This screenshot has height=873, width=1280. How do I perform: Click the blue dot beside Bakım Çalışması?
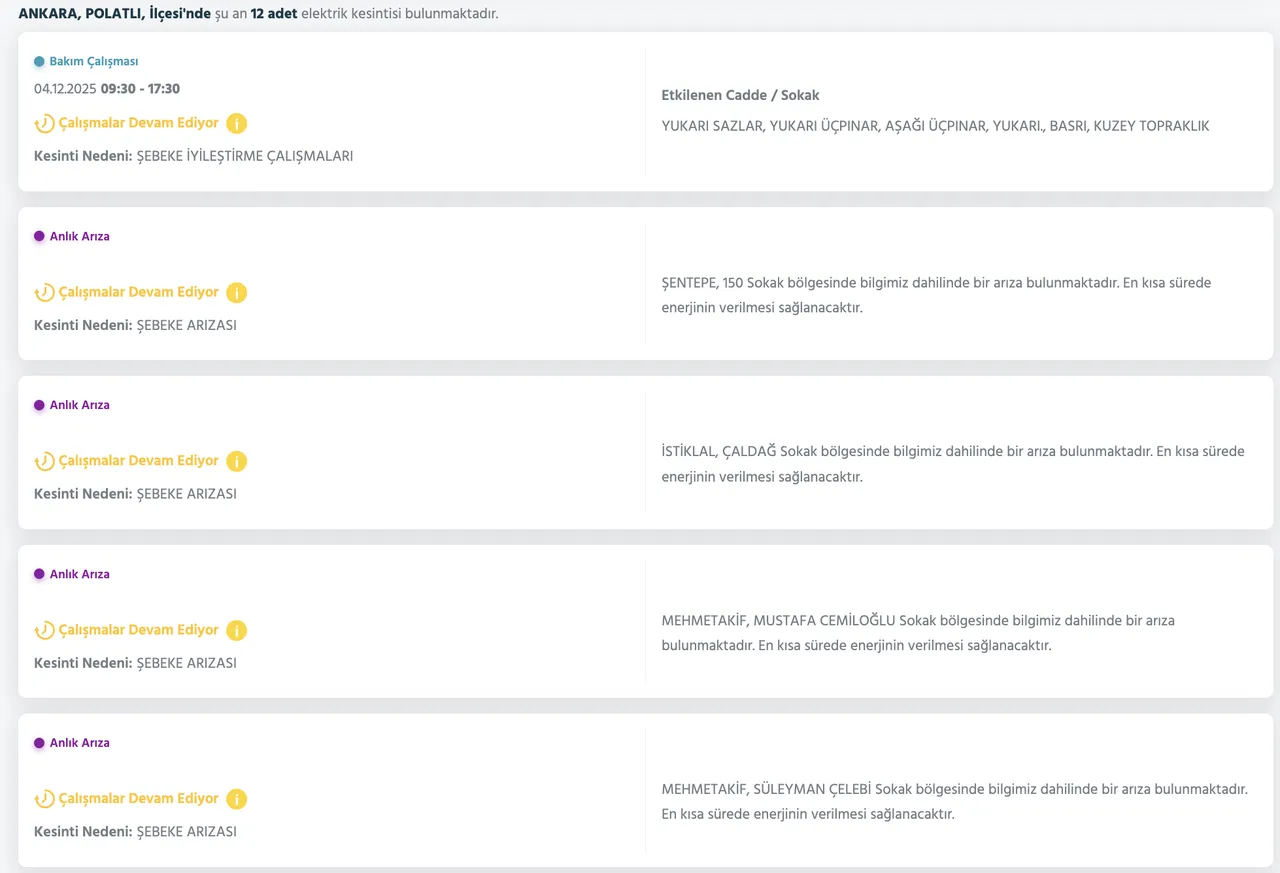(39, 61)
